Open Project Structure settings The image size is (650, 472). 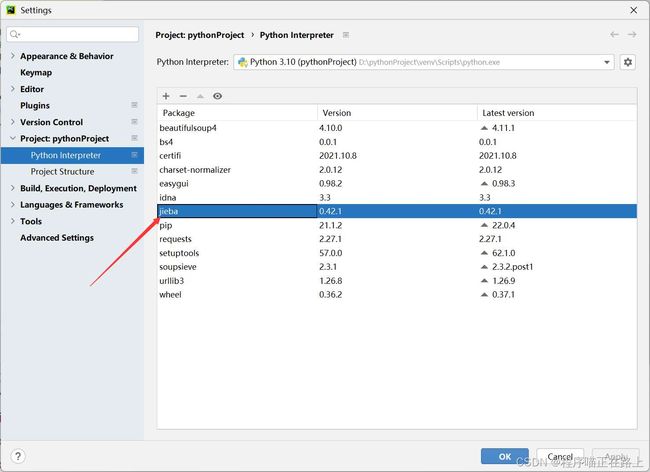coord(62,172)
